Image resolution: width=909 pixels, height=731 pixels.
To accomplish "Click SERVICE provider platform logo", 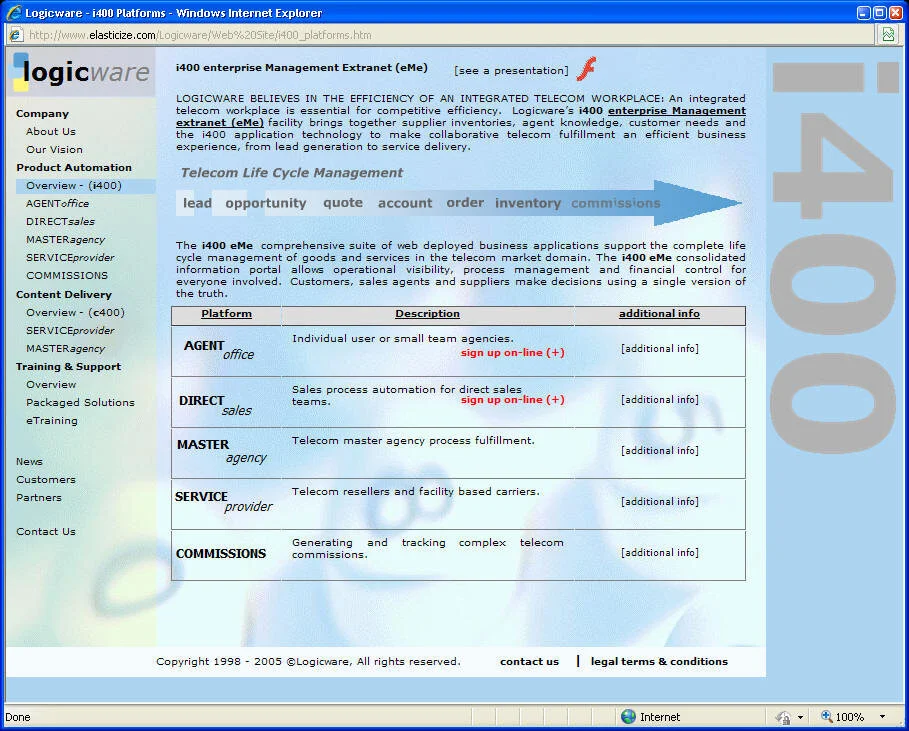I will click(224, 501).
